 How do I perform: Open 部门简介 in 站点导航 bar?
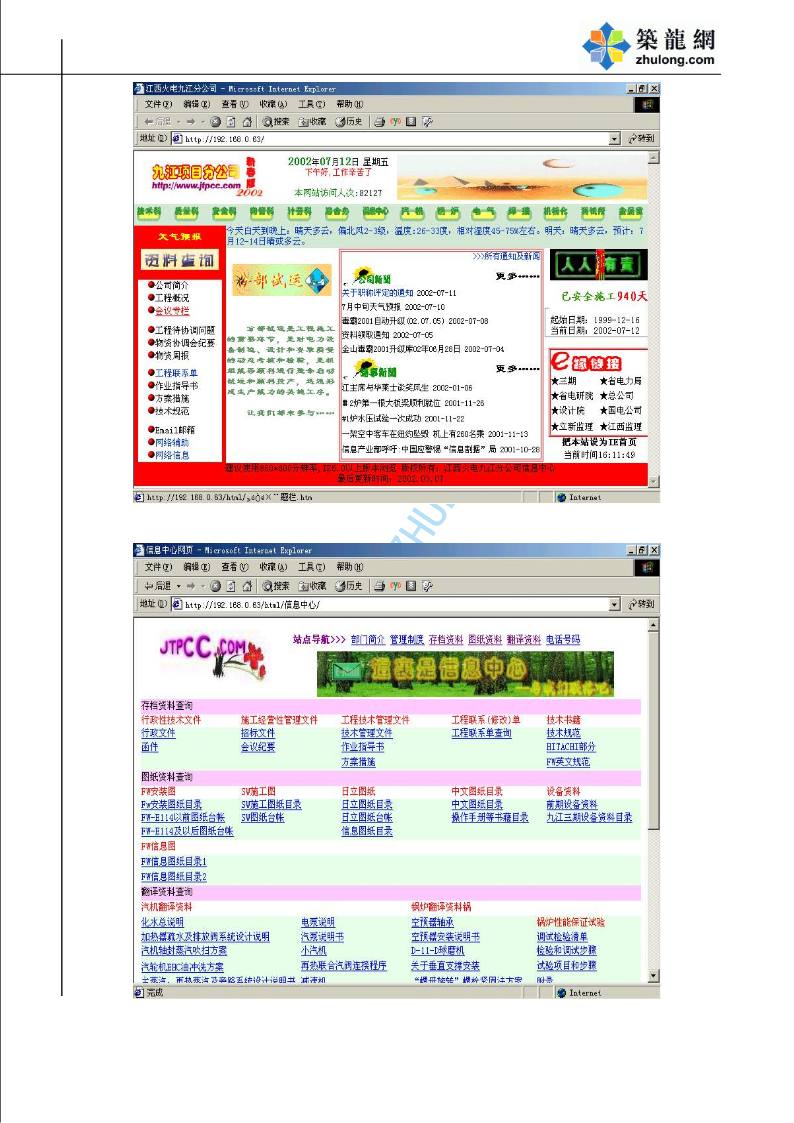click(368, 640)
